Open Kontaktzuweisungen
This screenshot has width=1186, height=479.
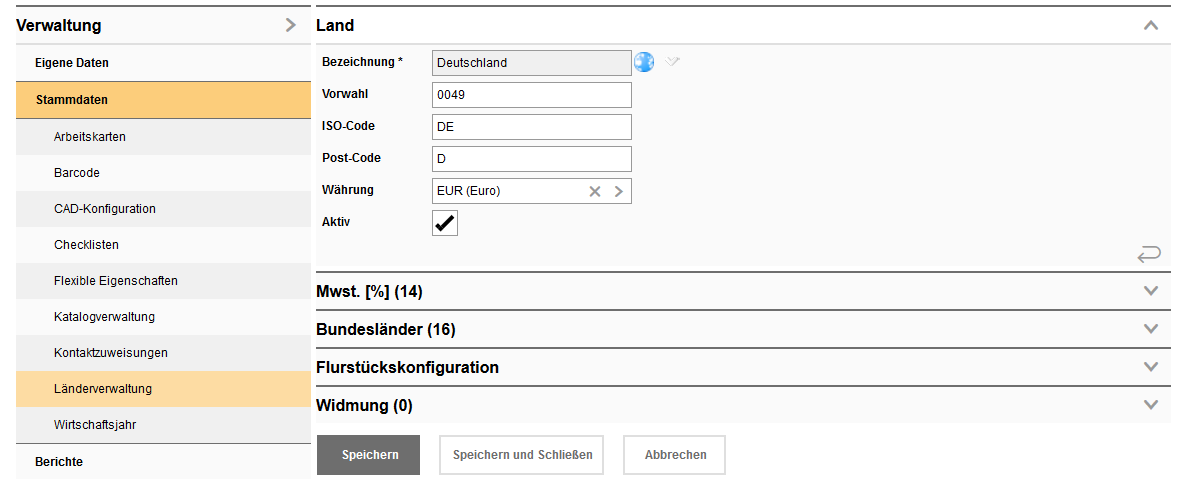(163, 353)
